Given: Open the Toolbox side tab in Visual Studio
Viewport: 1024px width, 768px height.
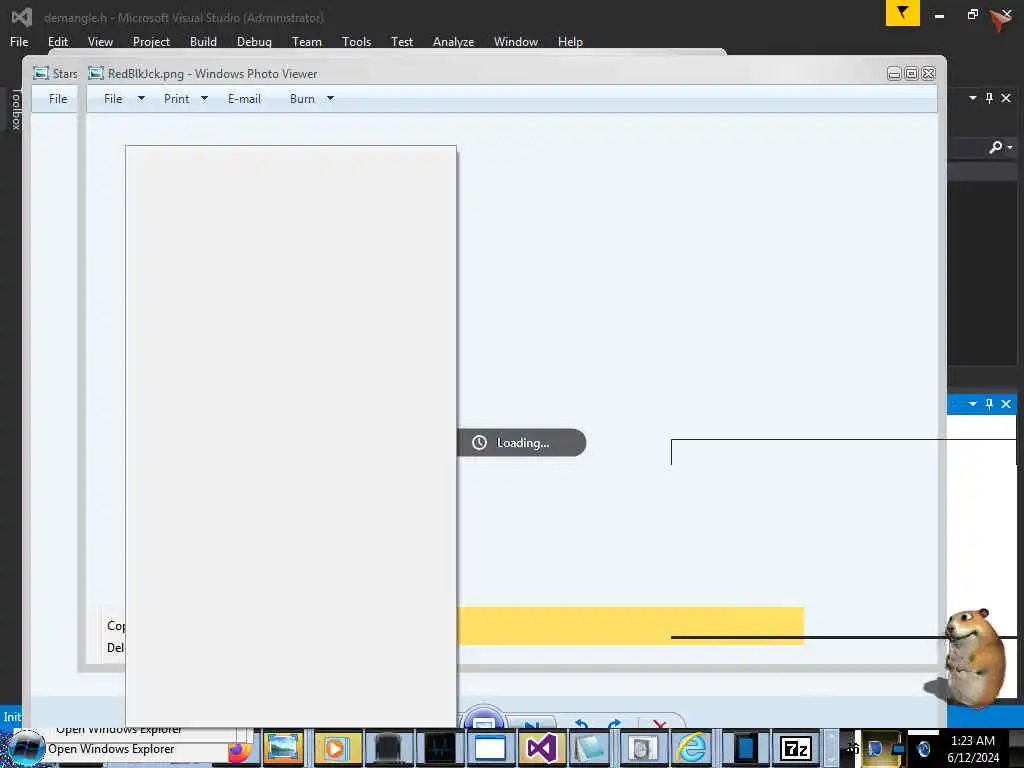Looking at the screenshot, I should (16, 108).
